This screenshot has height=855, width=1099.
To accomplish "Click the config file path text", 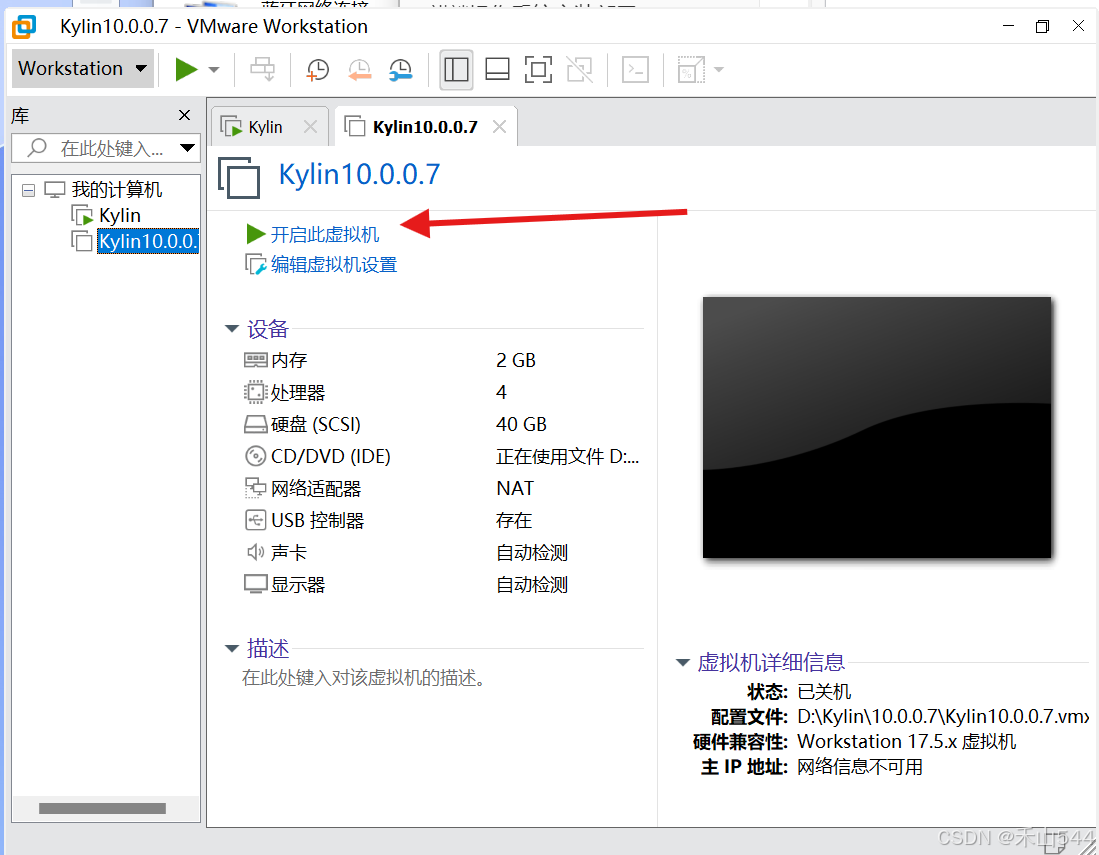I will (x=943, y=716).
